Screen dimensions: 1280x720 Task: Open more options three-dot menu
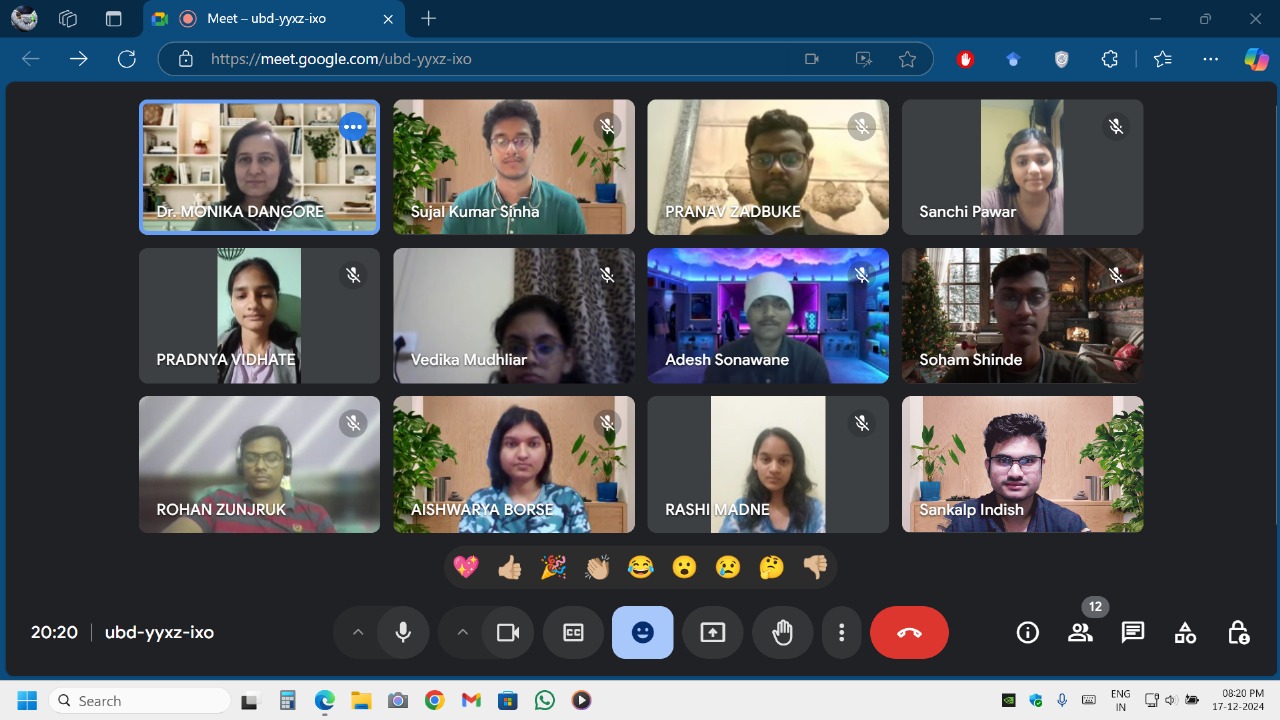point(842,632)
